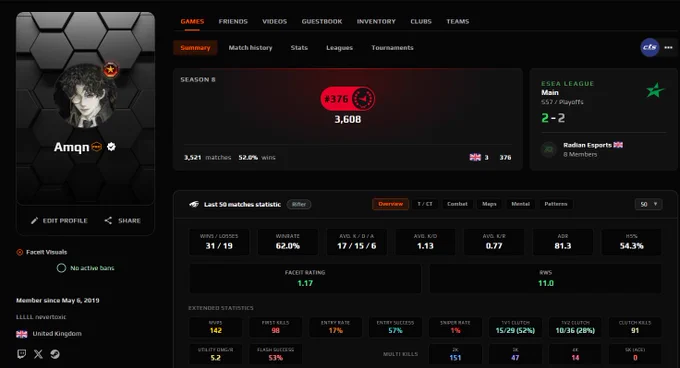Open the three-dot more options menu
680x368 pixels.
[668, 47]
